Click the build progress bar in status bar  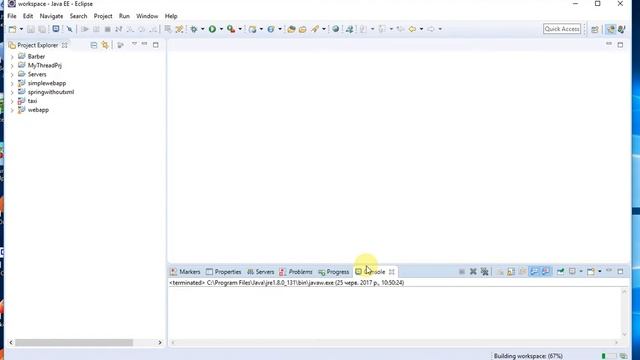pos(609,356)
